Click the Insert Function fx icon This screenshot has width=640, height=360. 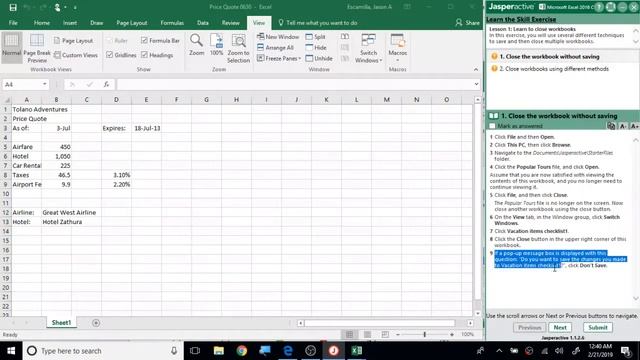106,84
